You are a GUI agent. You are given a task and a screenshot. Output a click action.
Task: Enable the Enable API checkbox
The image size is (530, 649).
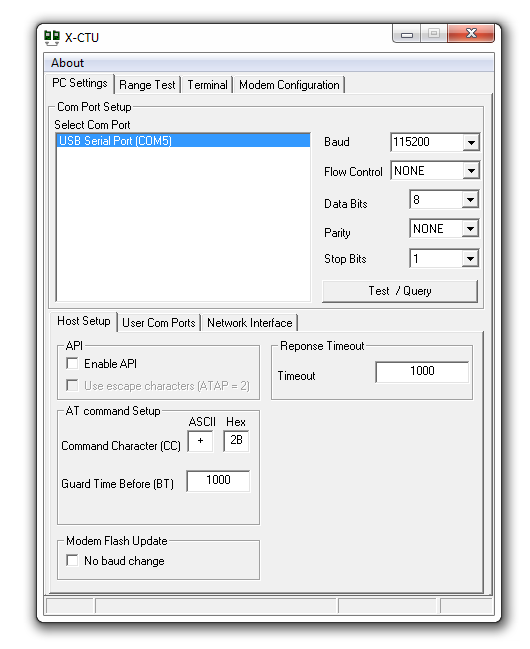click(72, 363)
